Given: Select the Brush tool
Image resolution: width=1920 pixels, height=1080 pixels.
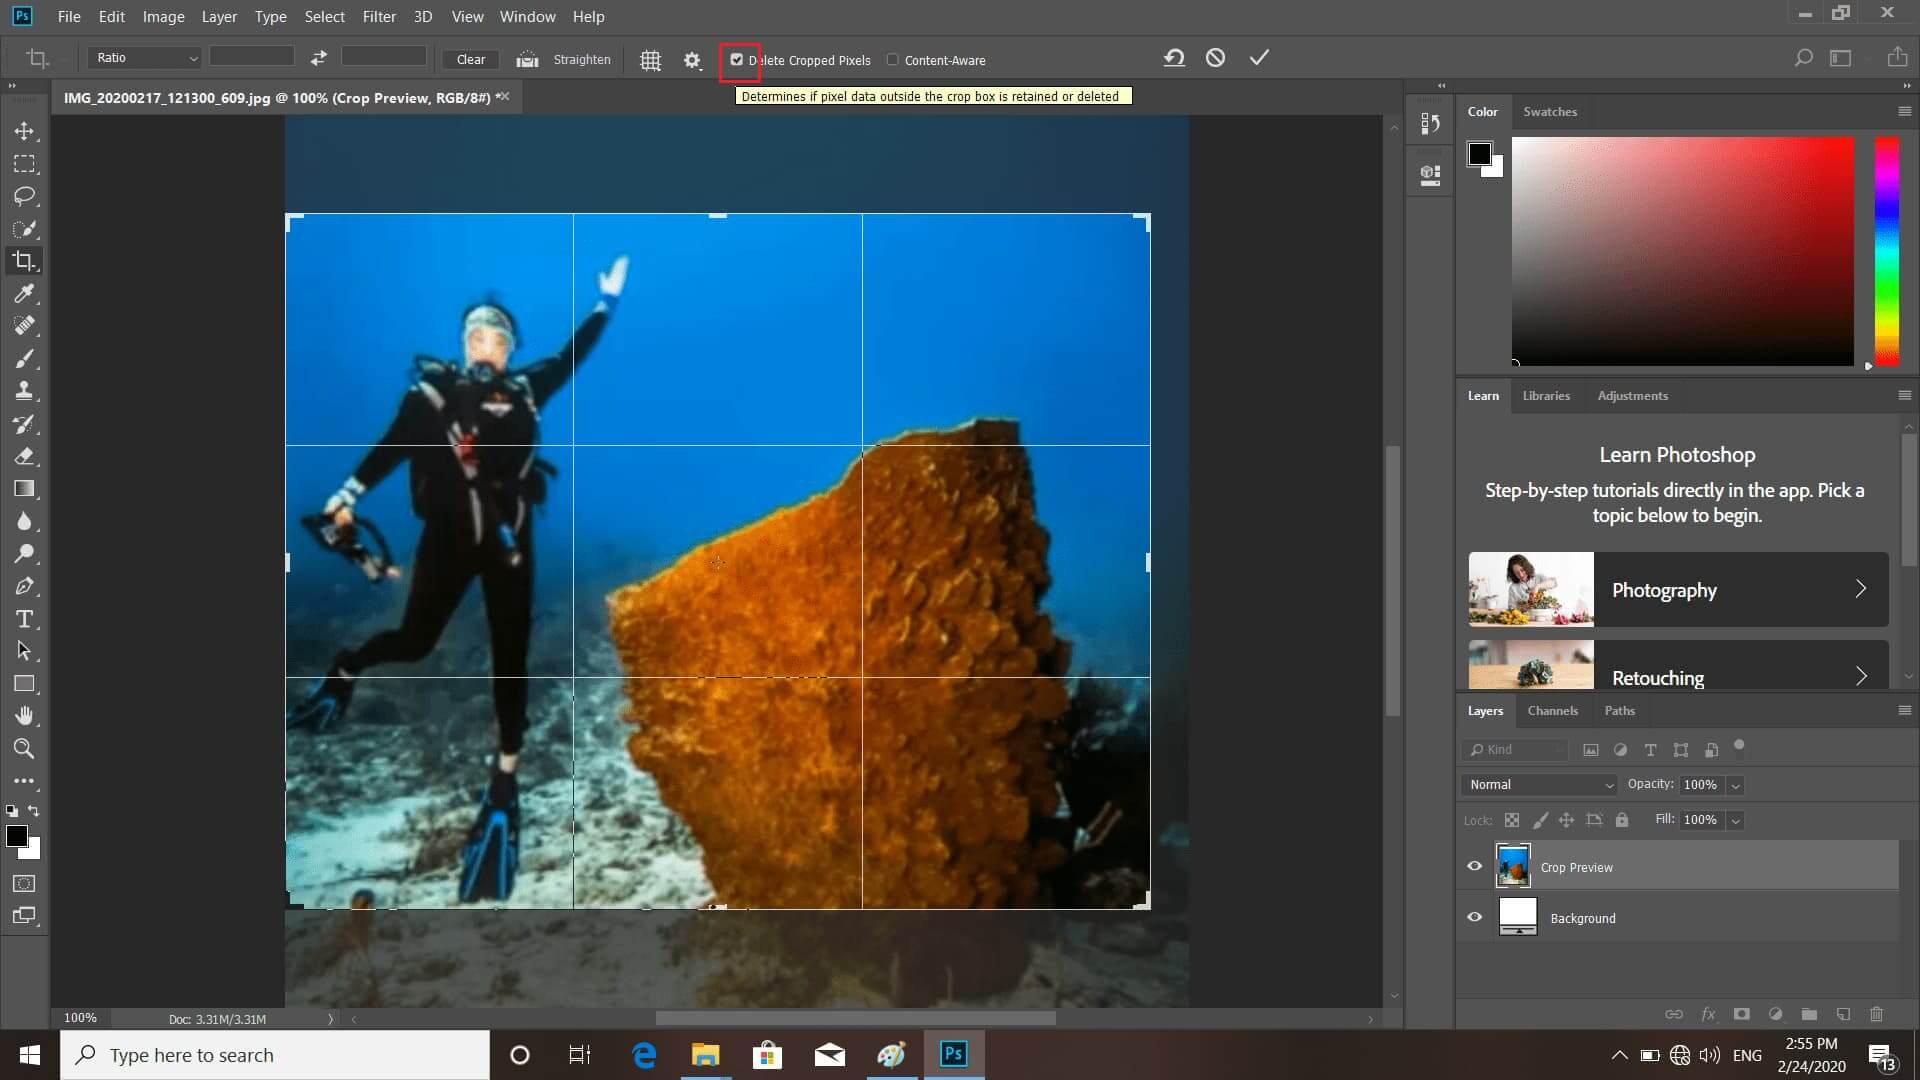Looking at the screenshot, I should click(24, 358).
